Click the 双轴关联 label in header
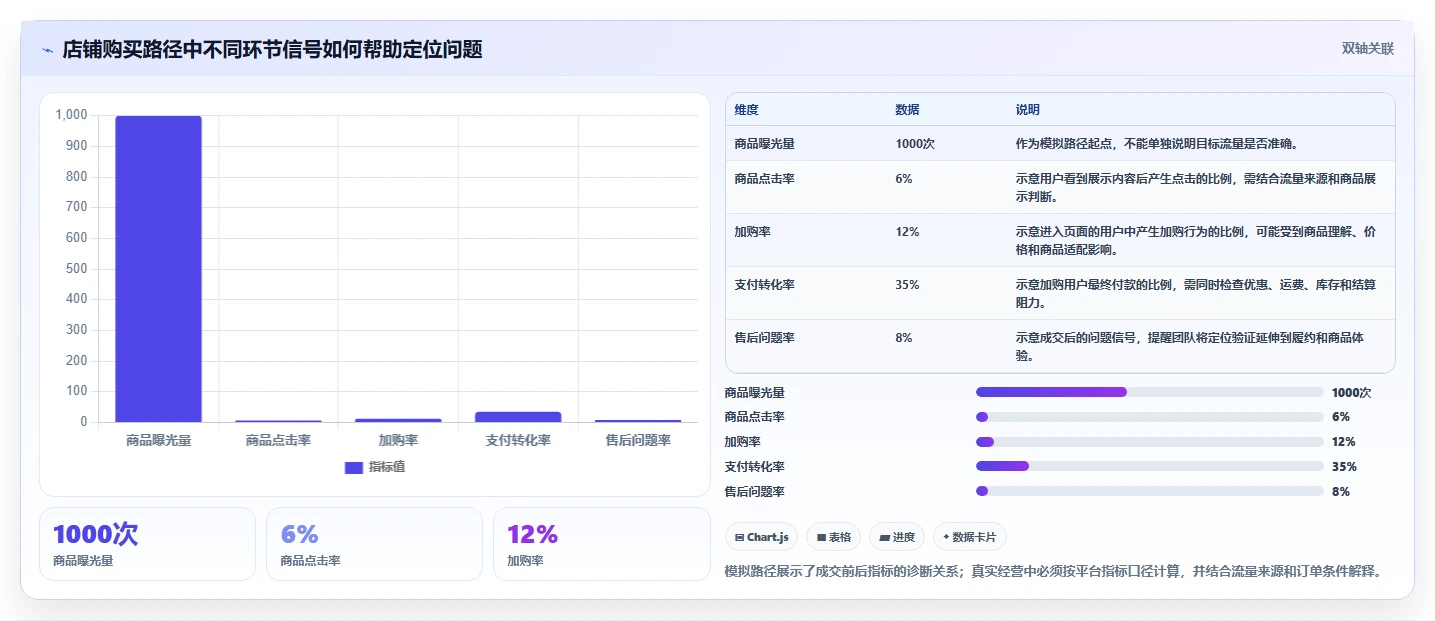1435x621 pixels. (1368, 49)
